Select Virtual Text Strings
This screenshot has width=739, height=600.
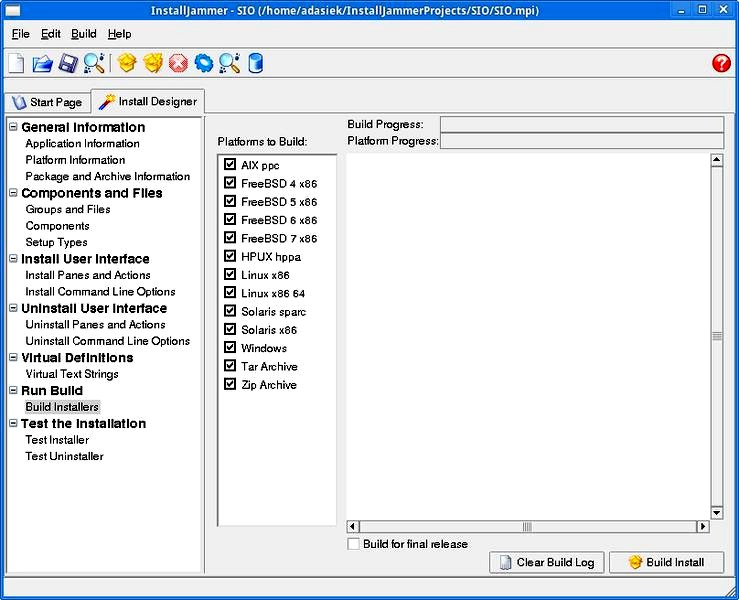(72, 374)
